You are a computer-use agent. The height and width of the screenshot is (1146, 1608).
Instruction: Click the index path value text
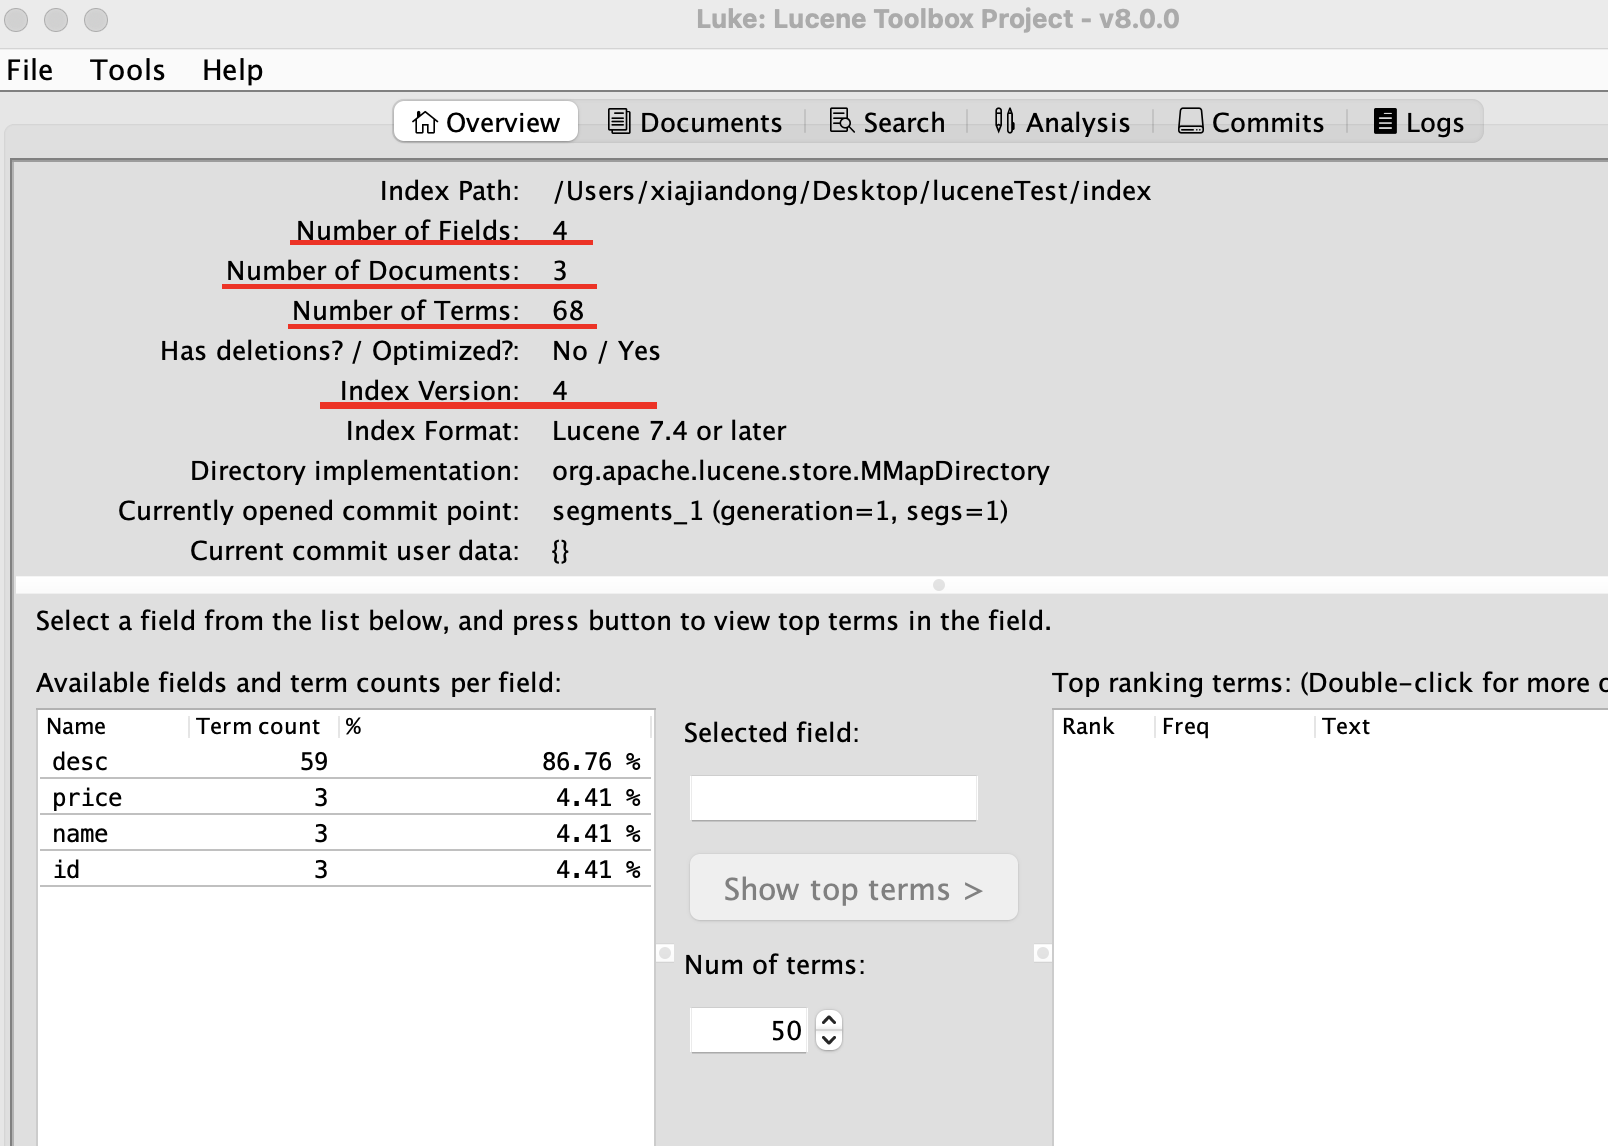click(x=852, y=191)
